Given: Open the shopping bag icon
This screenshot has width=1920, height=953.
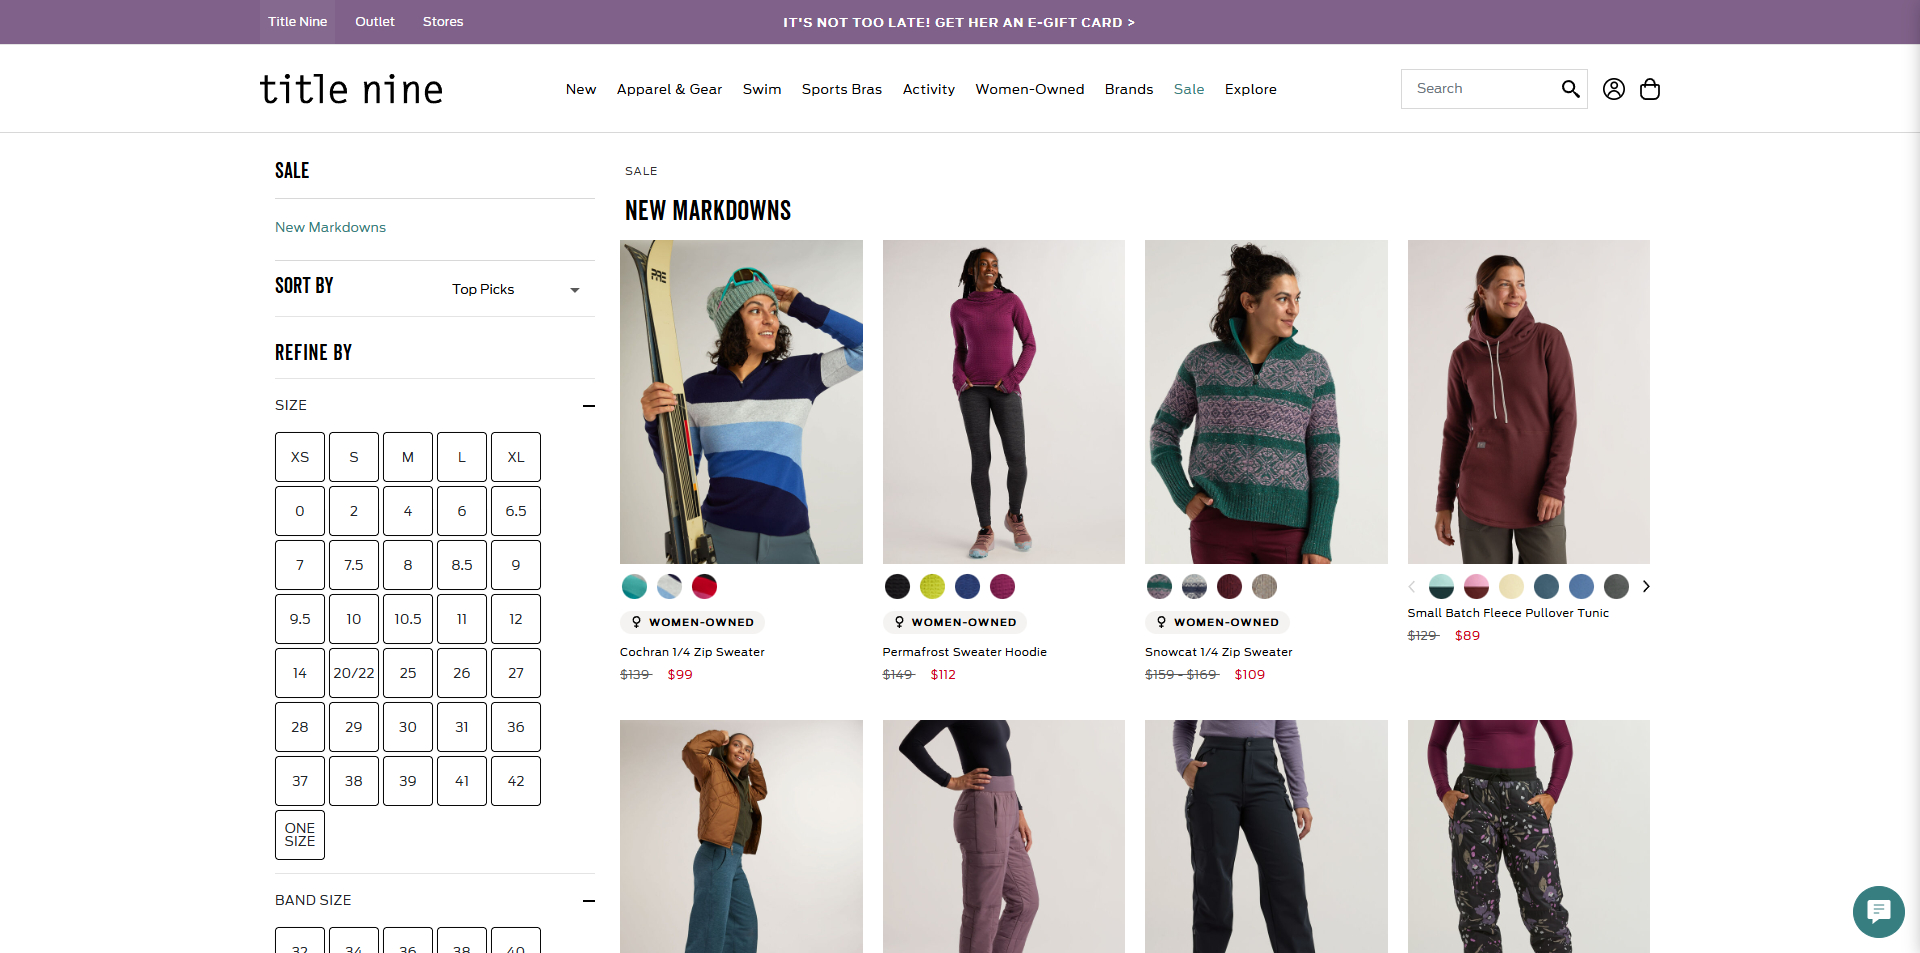Looking at the screenshot, I should pos(1649,89).
